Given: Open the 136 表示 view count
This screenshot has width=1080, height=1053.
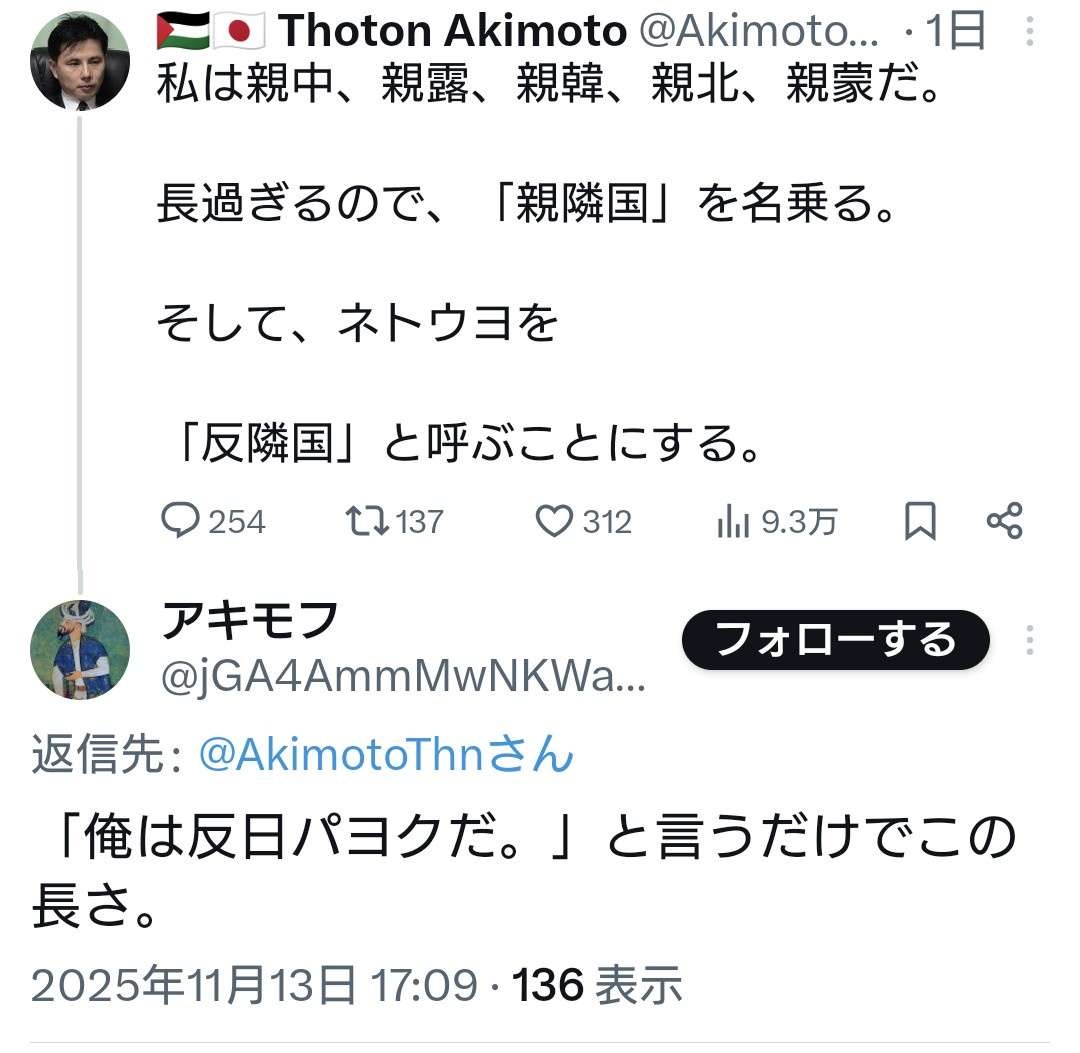Looking at the screenshot, I should click(x=598, y=985).
